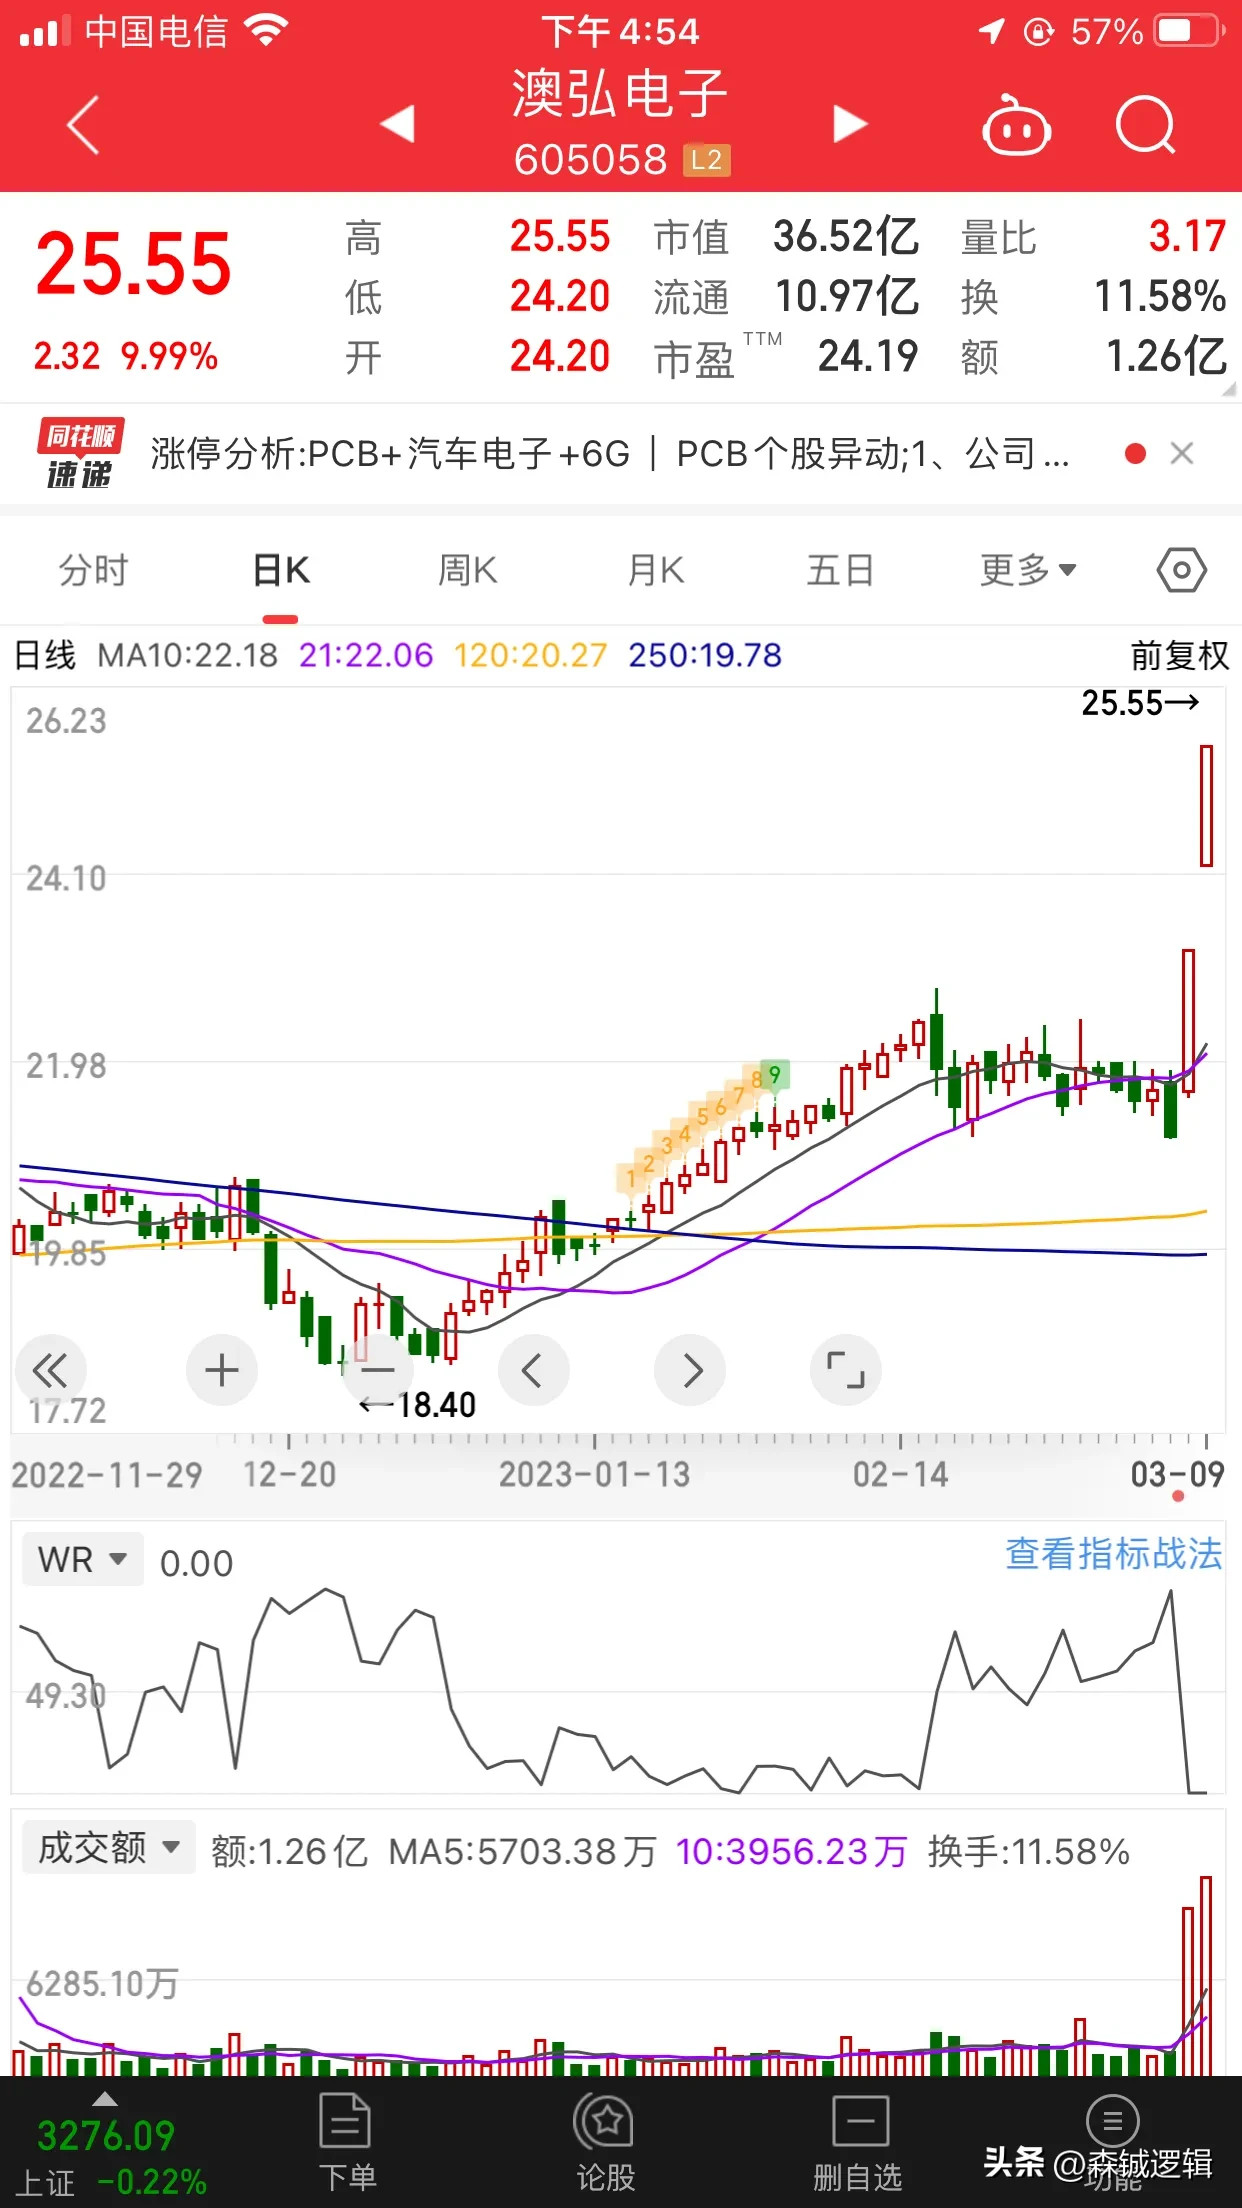Tap the 下单 order button

346,2143
